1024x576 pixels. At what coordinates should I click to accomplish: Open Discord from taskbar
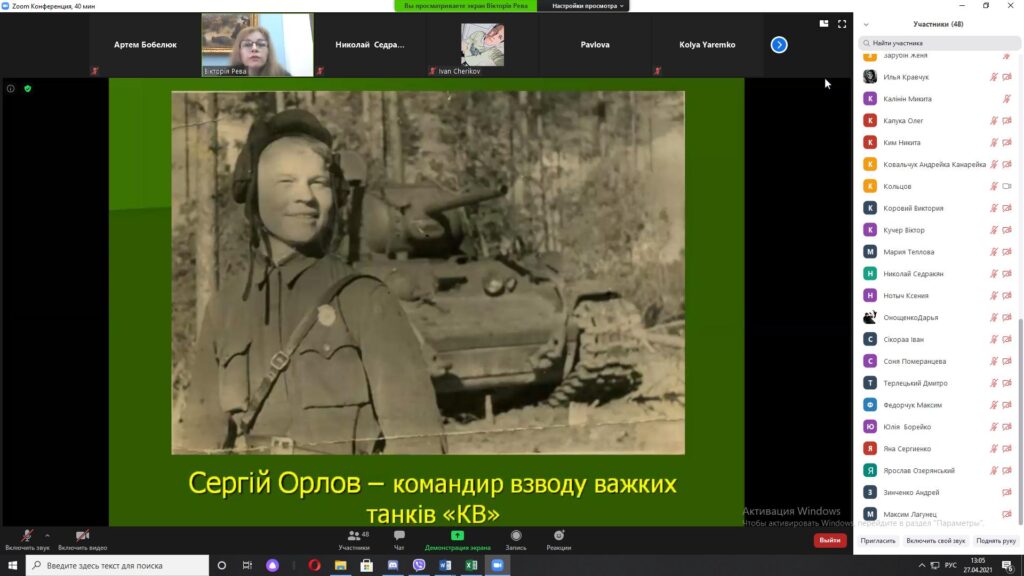392,566
